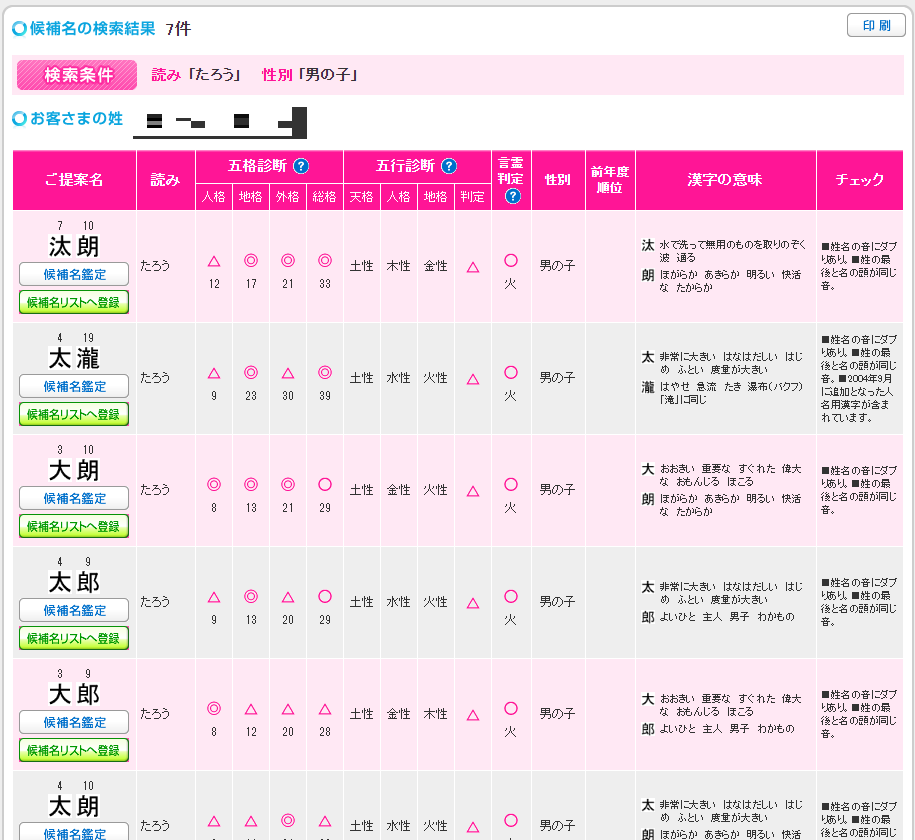Image resolution: width=915 pixels, height=840 pixels.
Task: Open 候補名鑑定 for the name 太瀧
Action: coord(74,386)
